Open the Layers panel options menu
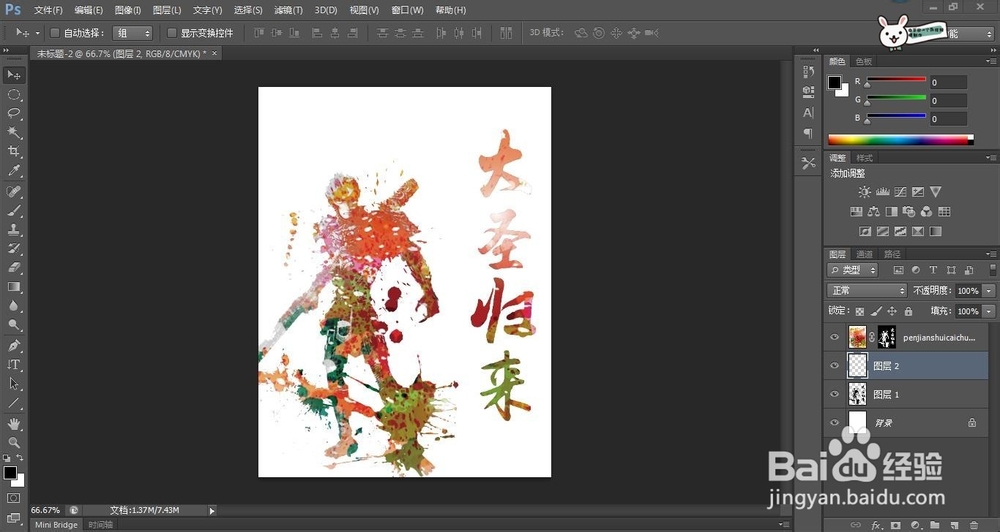1000x532 pixels. [991, 254]
